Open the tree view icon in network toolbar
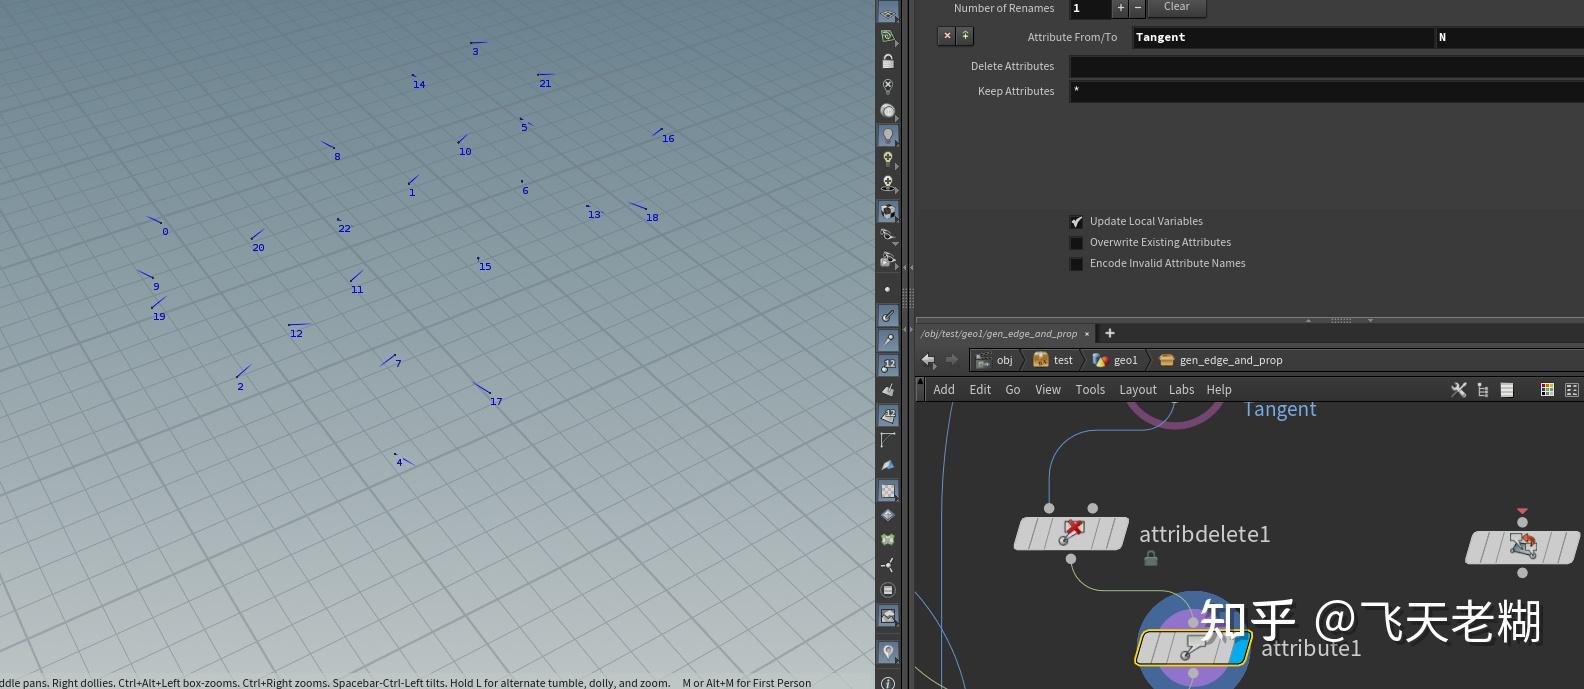1584x689 pixels. [1483, 390]
